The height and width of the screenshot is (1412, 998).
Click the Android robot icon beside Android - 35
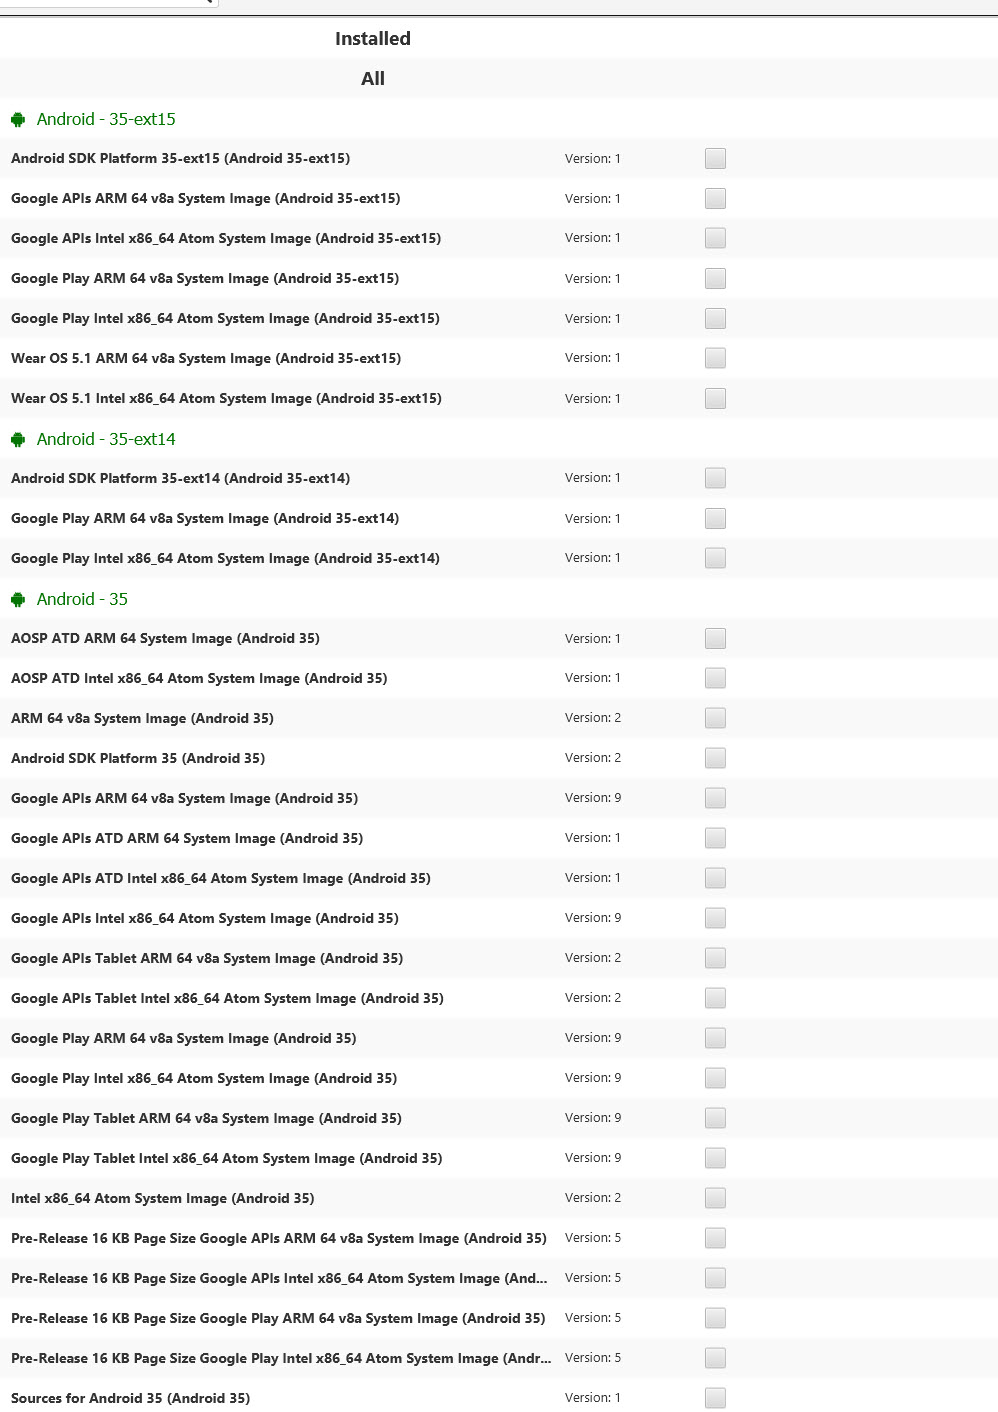point(18,599)
